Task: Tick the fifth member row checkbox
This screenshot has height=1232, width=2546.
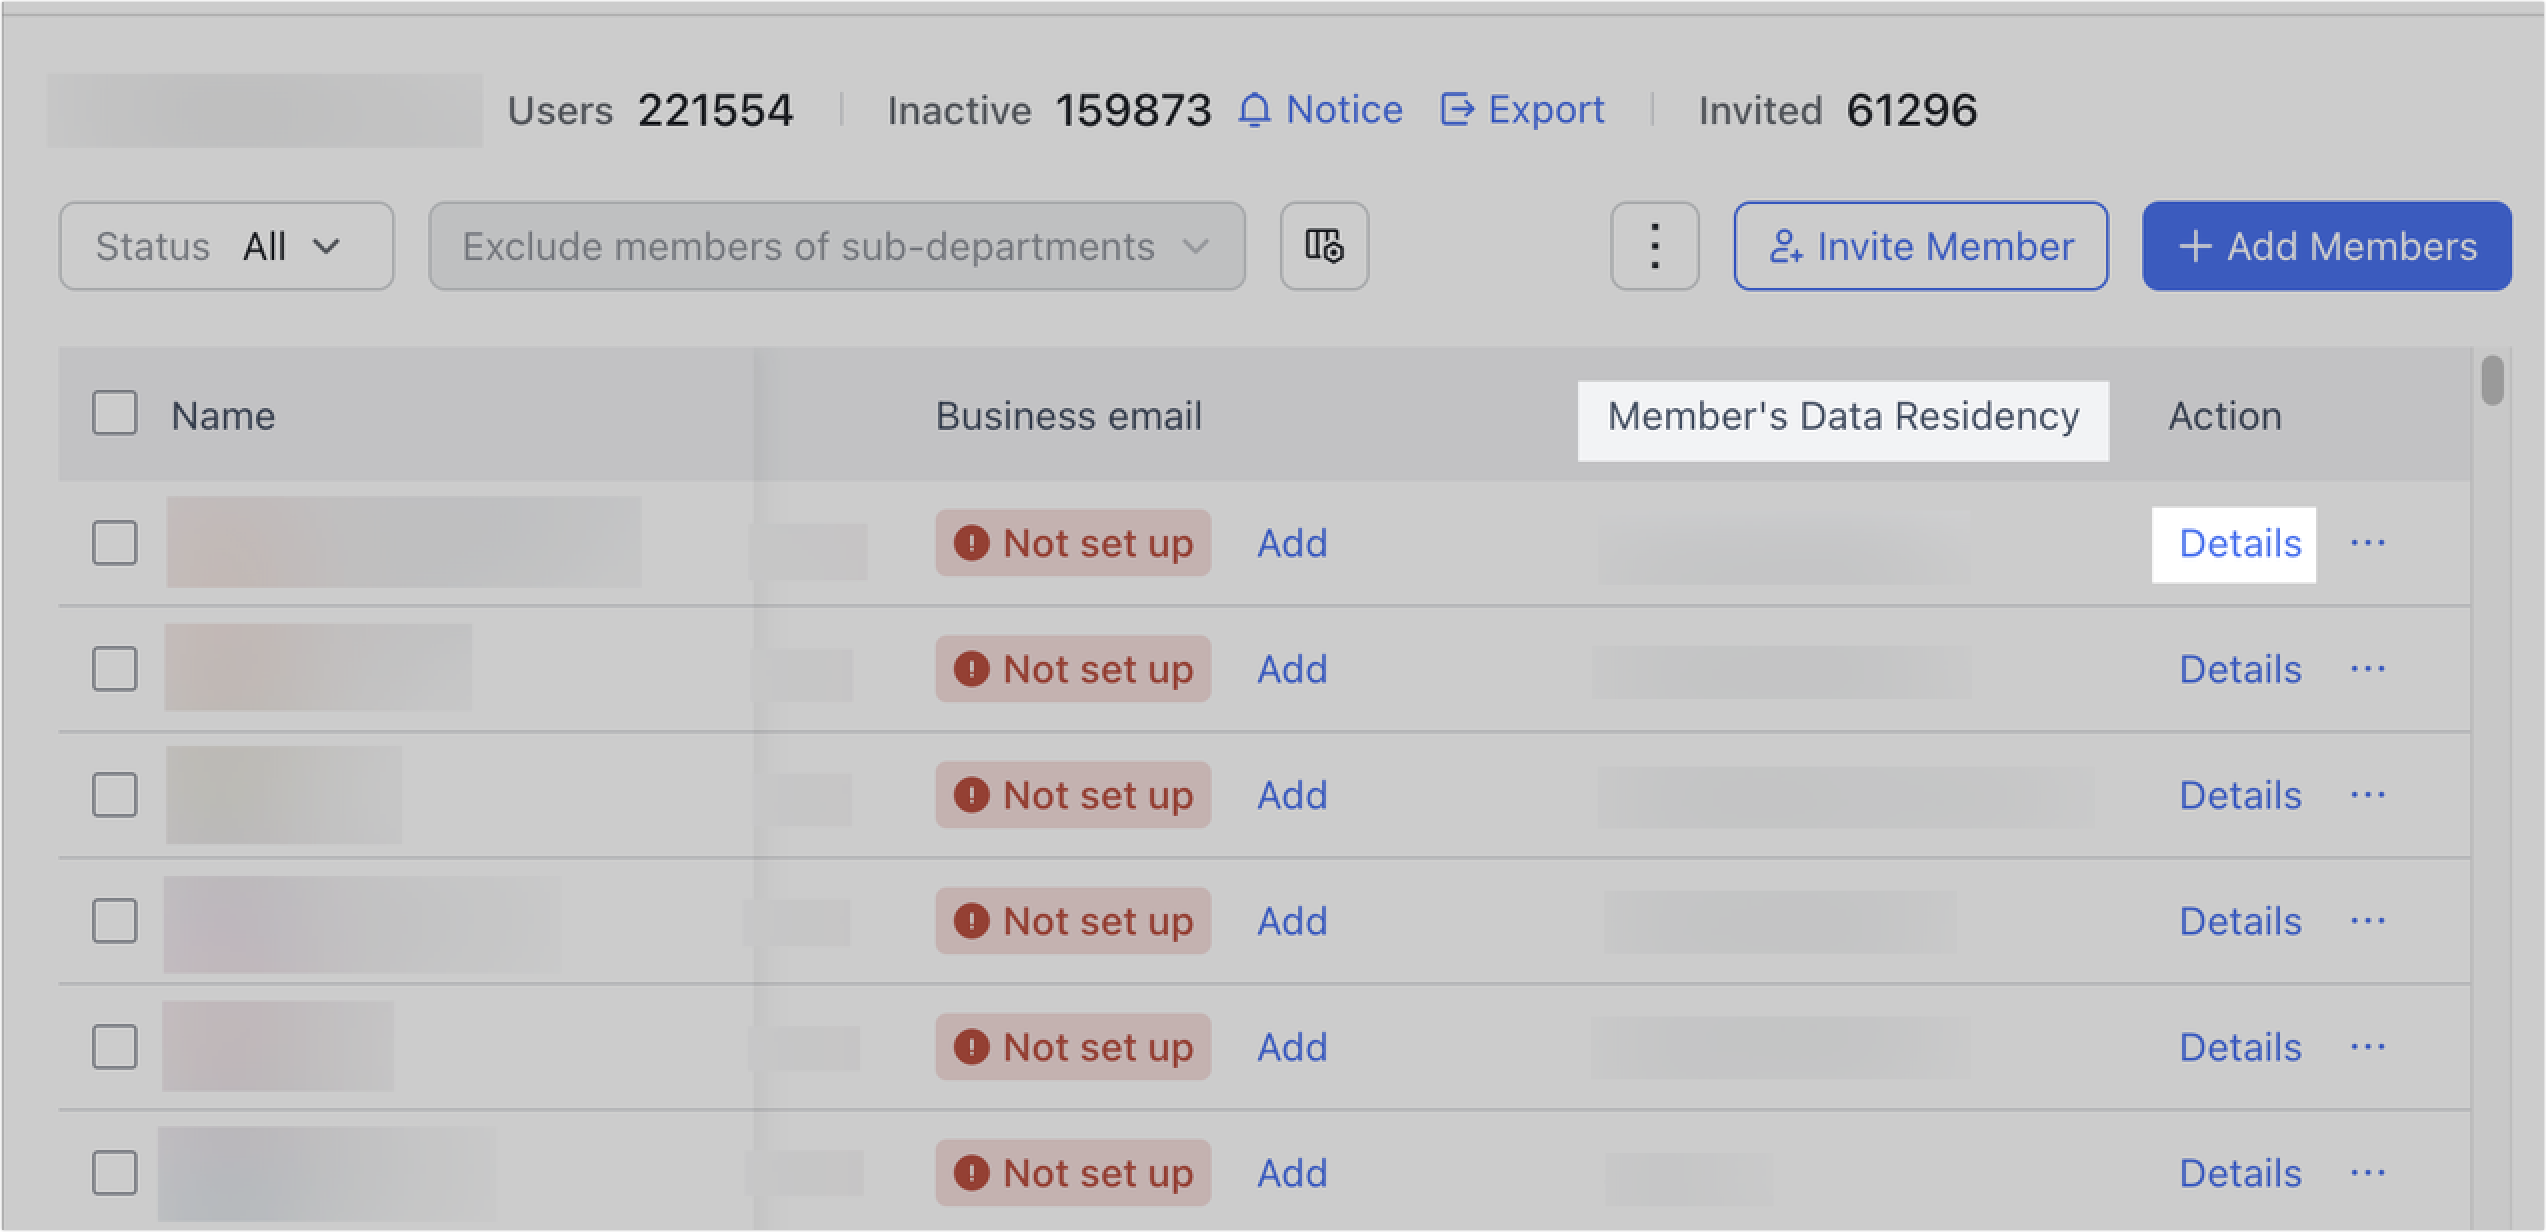Action: click(x=115, y=1047)
